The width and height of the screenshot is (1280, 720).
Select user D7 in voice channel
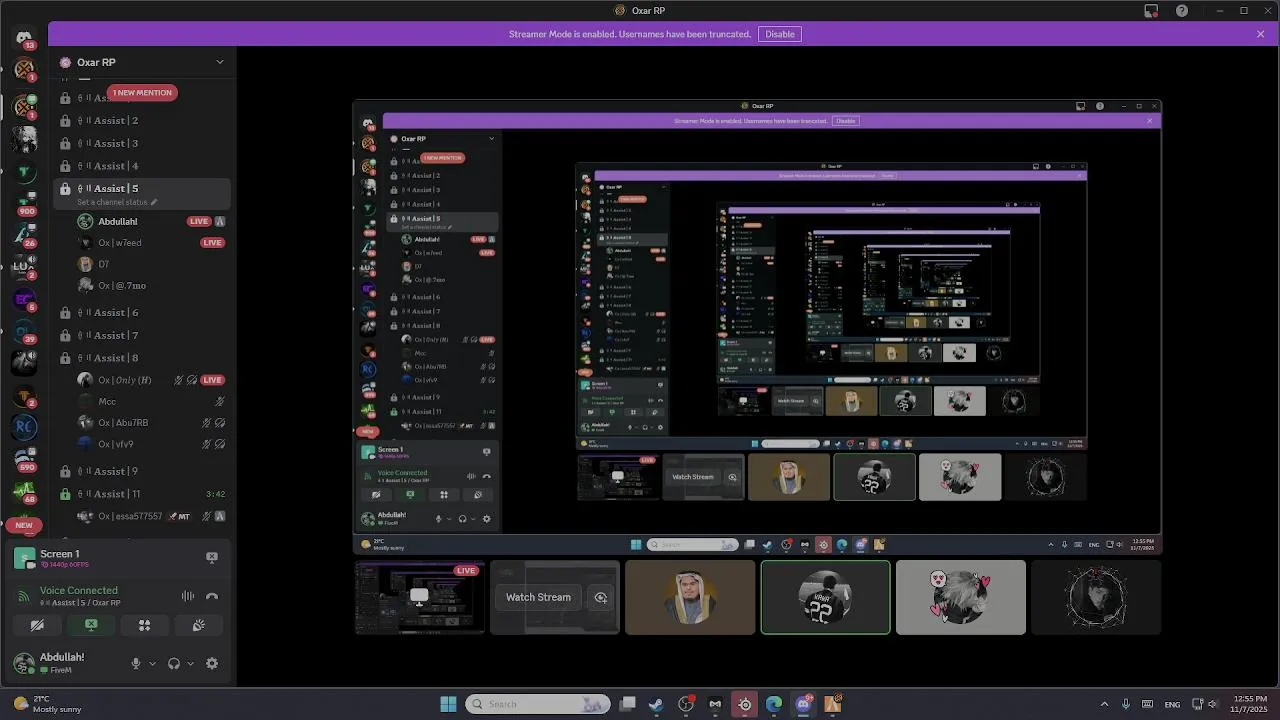152,264
